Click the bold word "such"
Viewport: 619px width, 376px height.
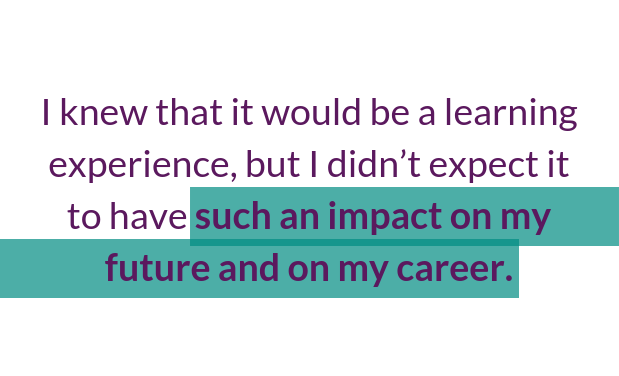233,216
